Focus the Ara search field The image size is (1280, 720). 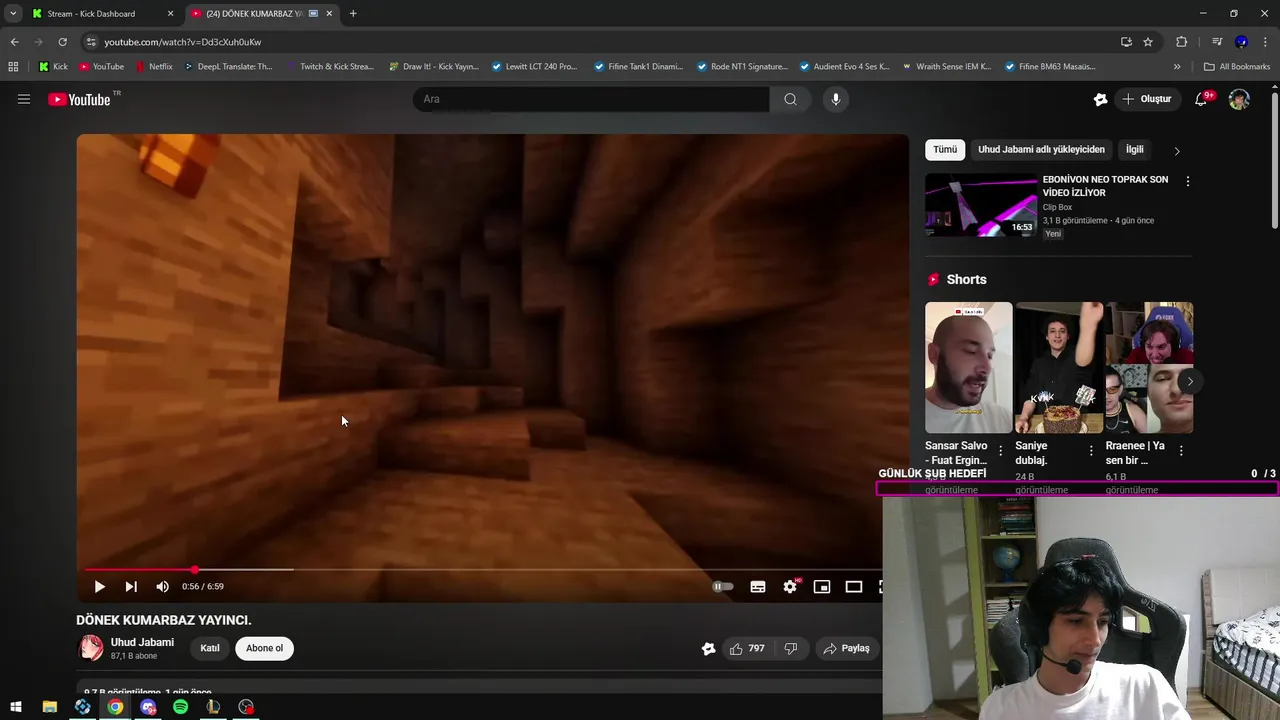pos(591,99)
